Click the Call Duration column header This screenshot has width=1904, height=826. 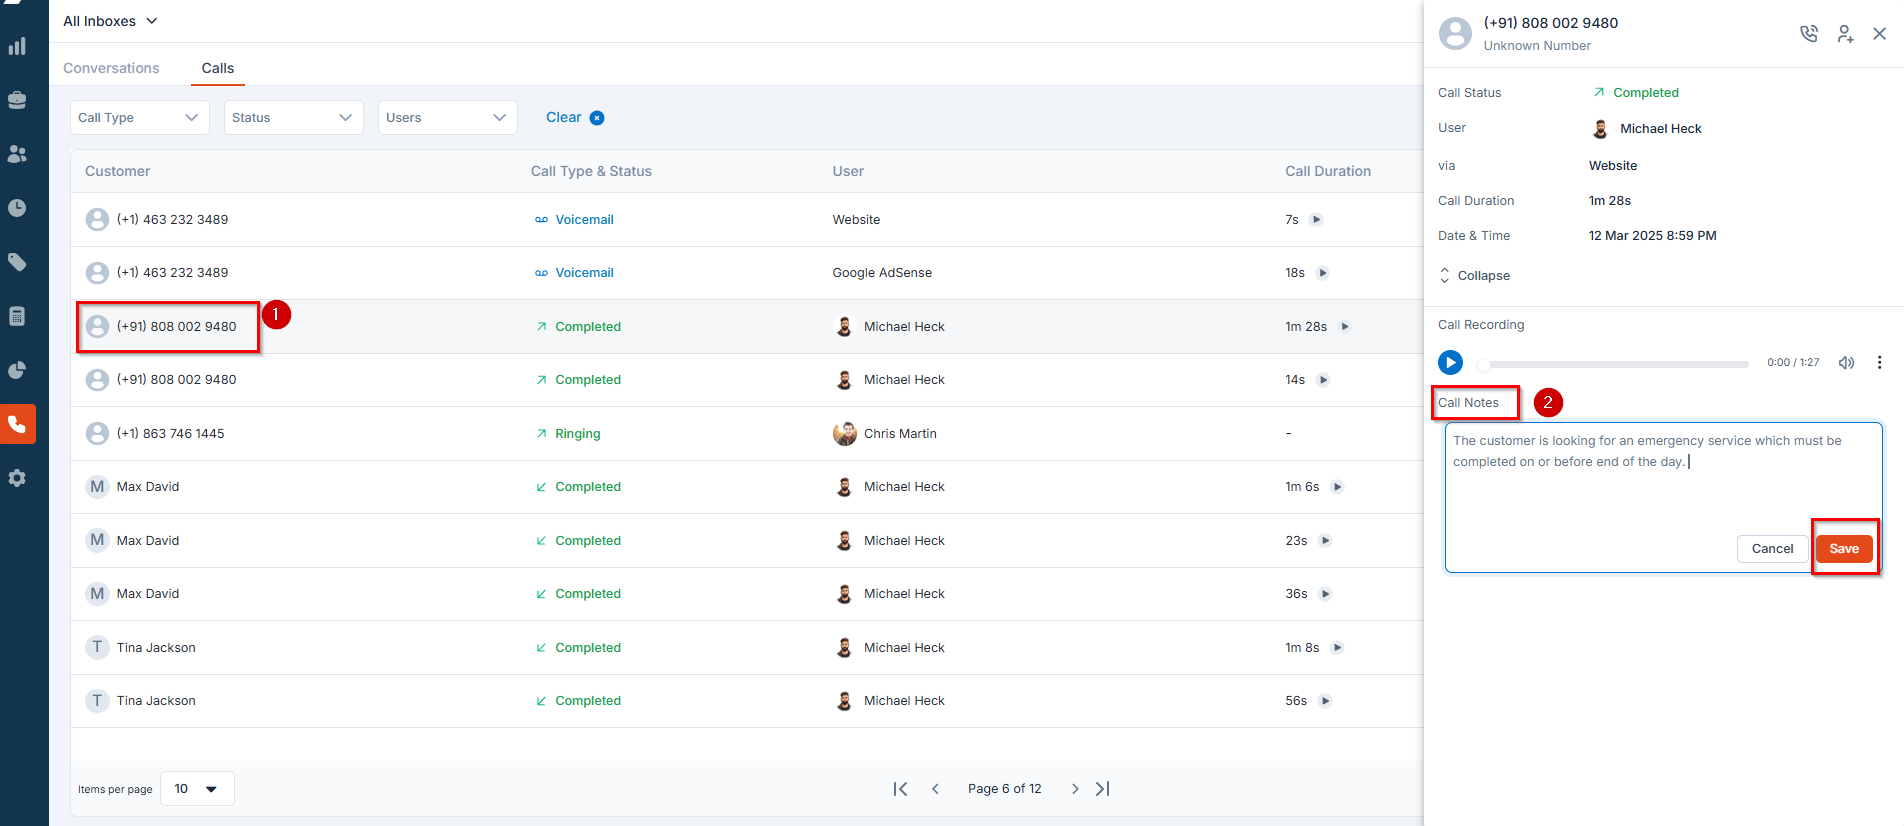pyautogui.click(x=1327, y=171)
